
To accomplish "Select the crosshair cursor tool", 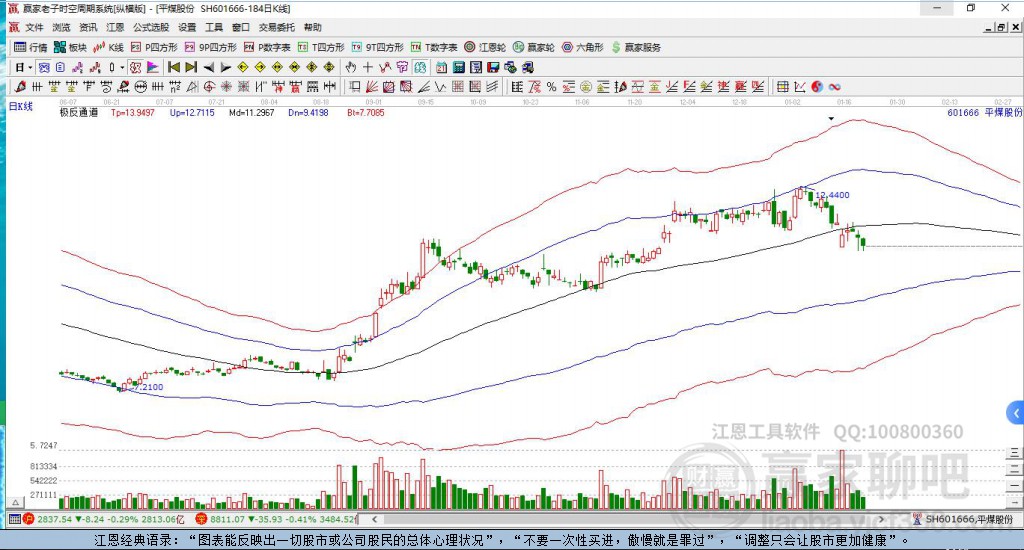I will pos(368,67).
